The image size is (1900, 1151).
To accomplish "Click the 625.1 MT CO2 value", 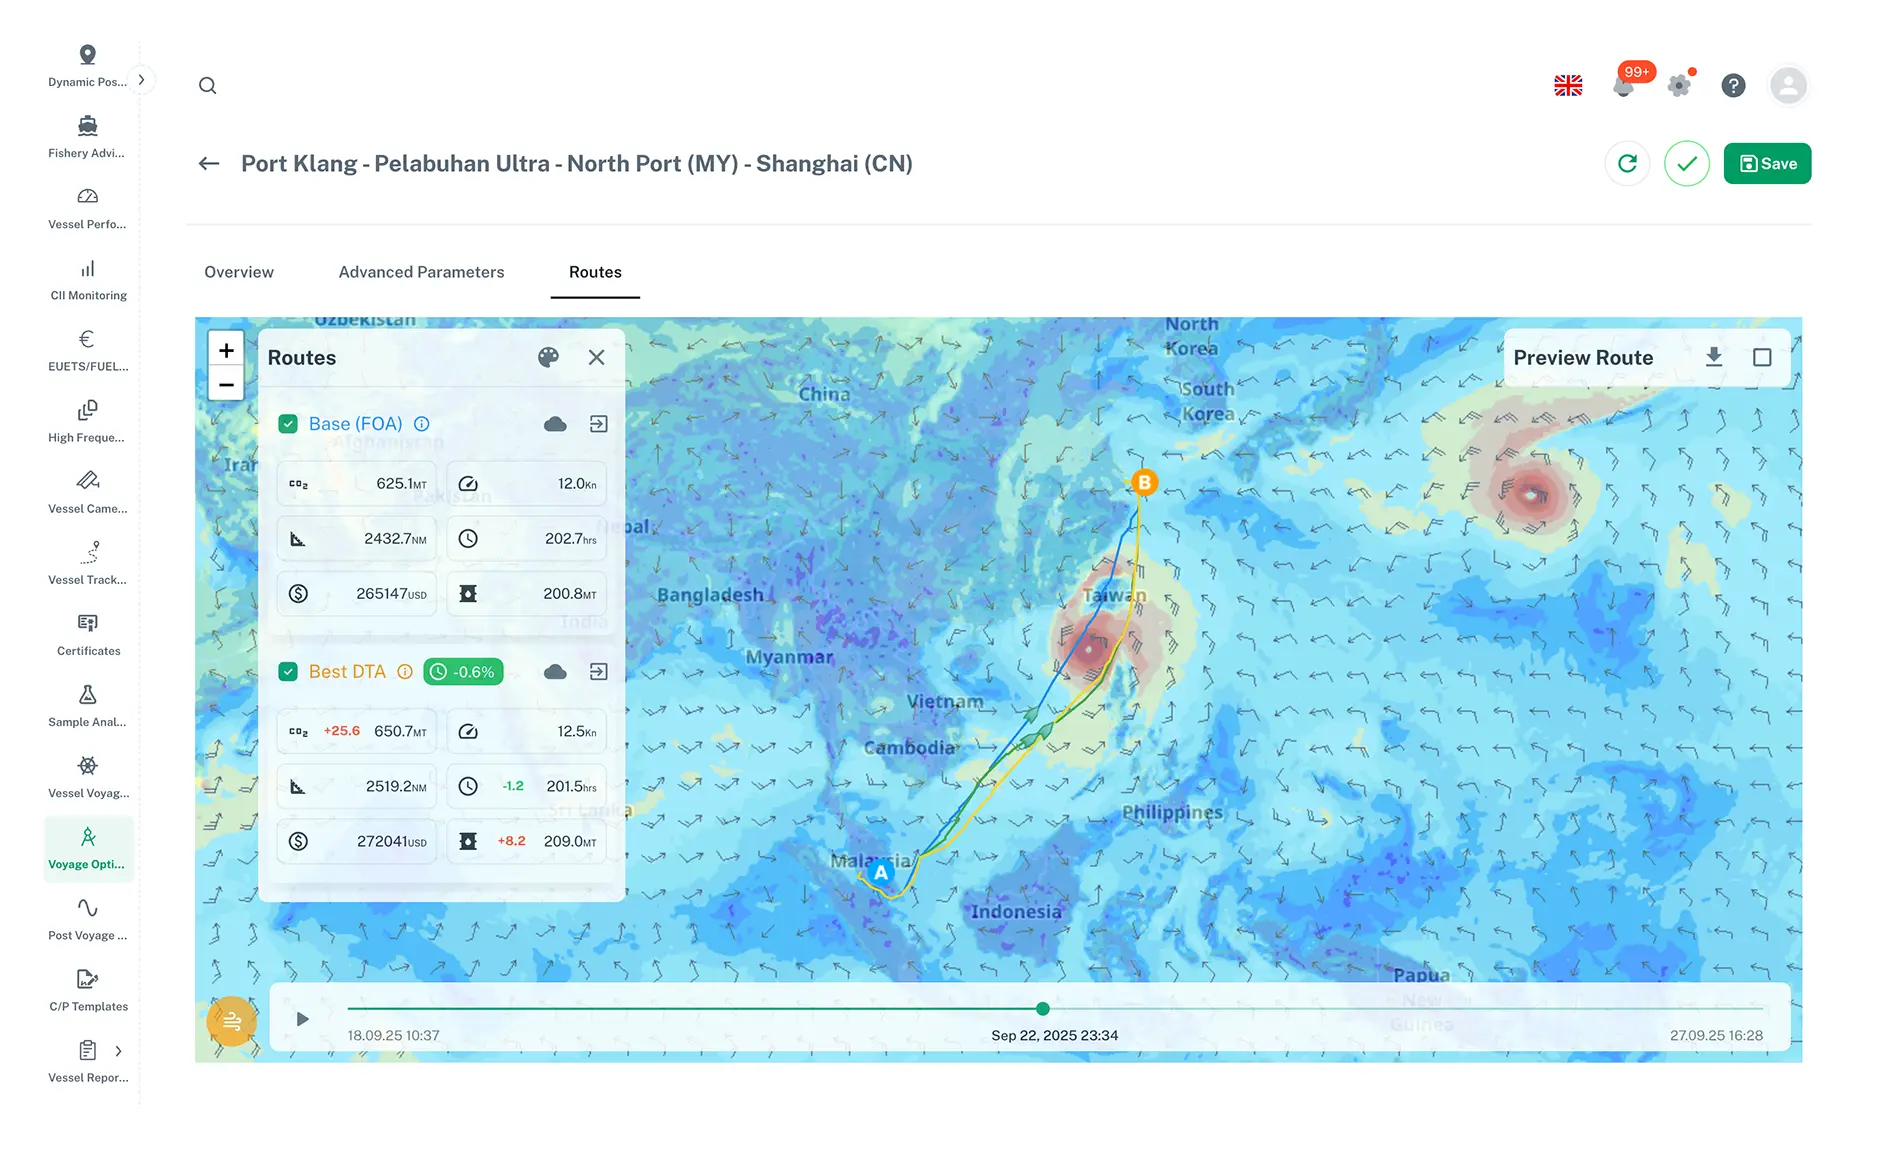I will (x=401, y=484).
